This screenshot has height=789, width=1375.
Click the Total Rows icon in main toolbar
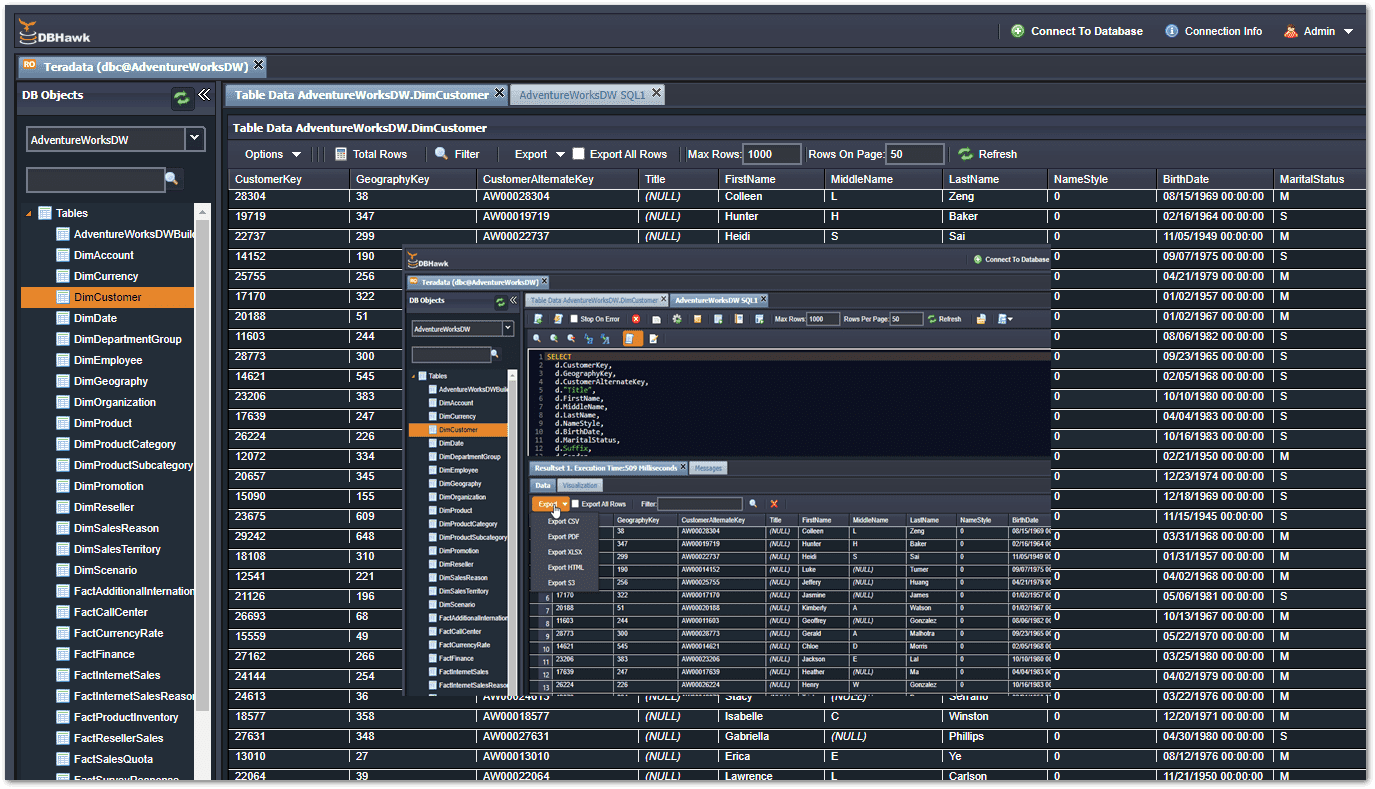pyautogui.click(x=341, y=154)
